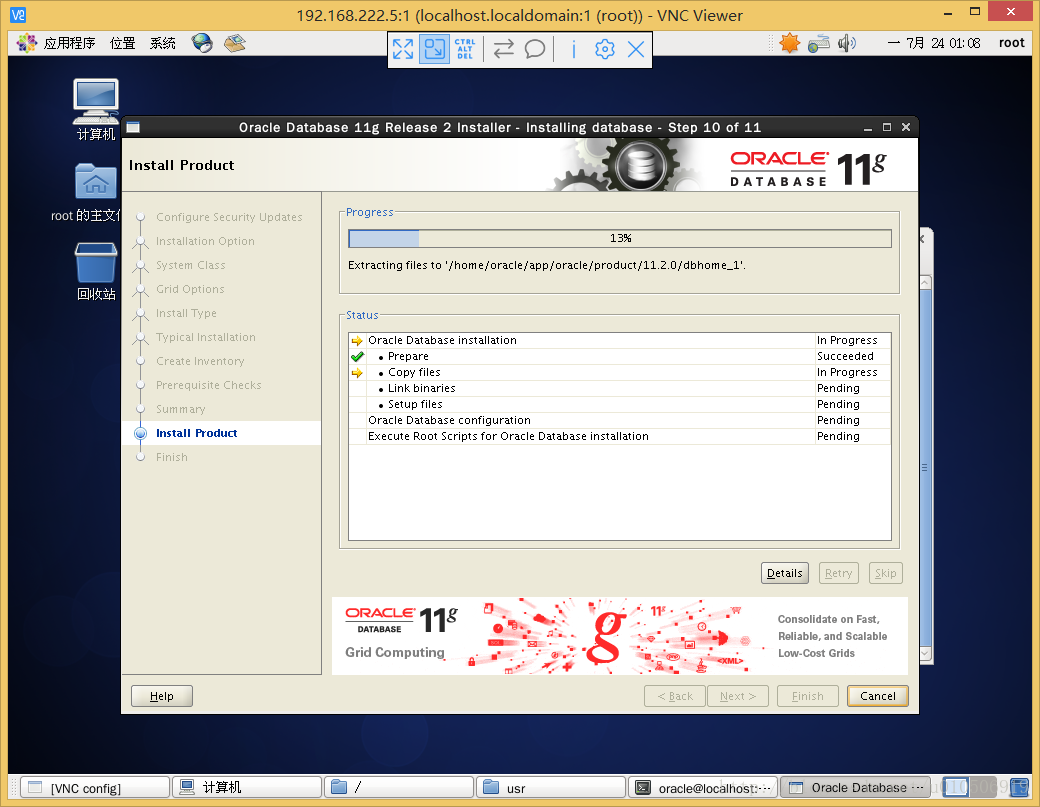This screenshot has width=1040, height=807.
Task: Select the Link binaries status row
Action: tap(619, 388)
